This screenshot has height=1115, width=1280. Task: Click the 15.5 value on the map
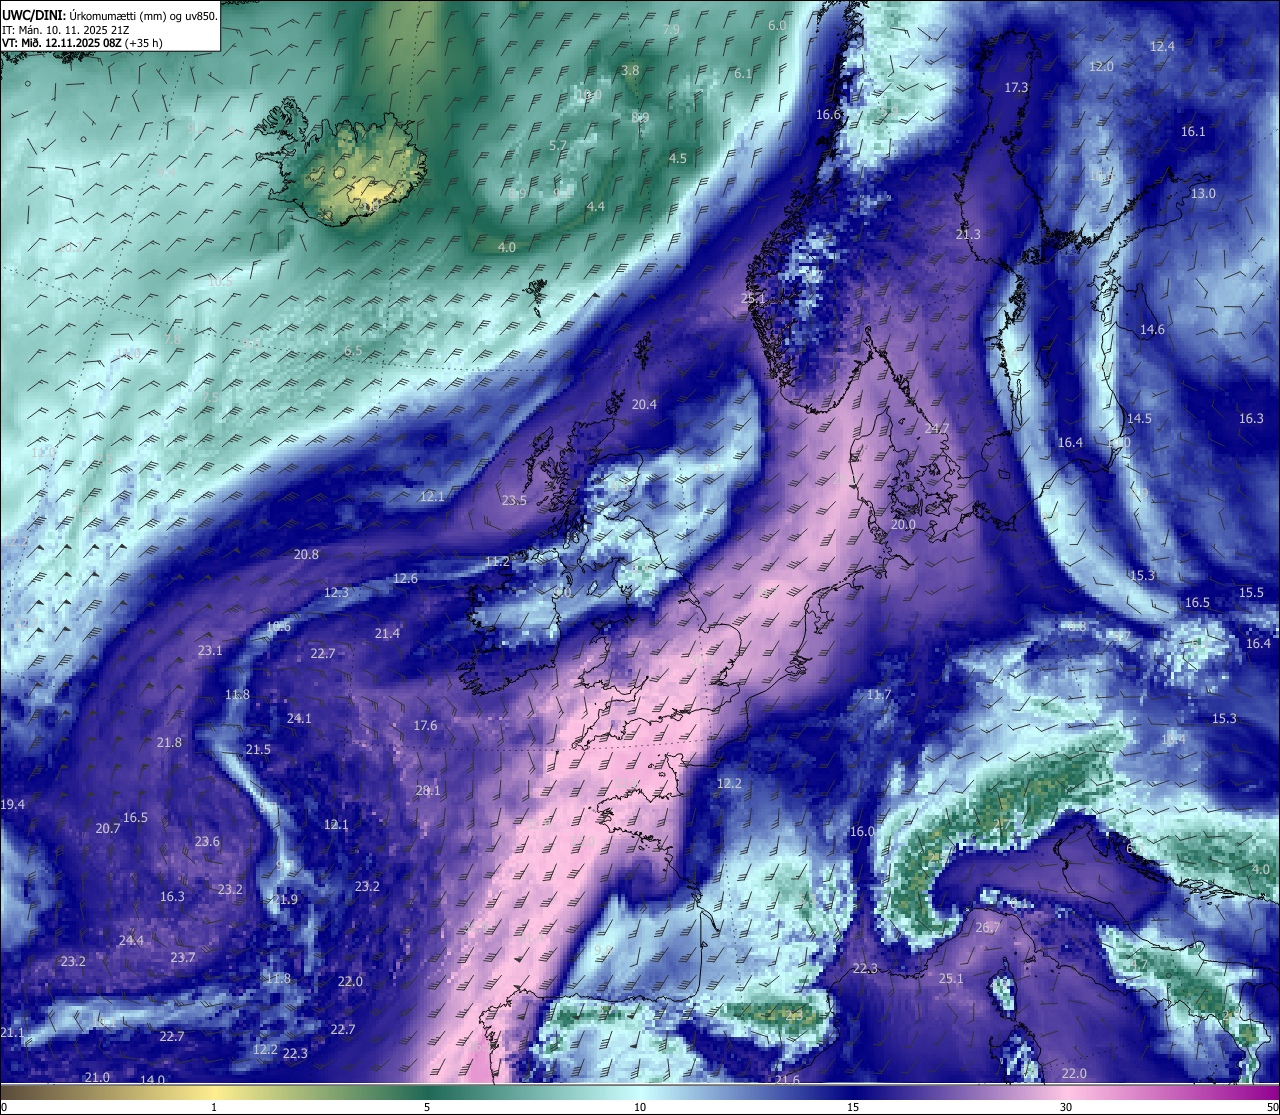1251,592
